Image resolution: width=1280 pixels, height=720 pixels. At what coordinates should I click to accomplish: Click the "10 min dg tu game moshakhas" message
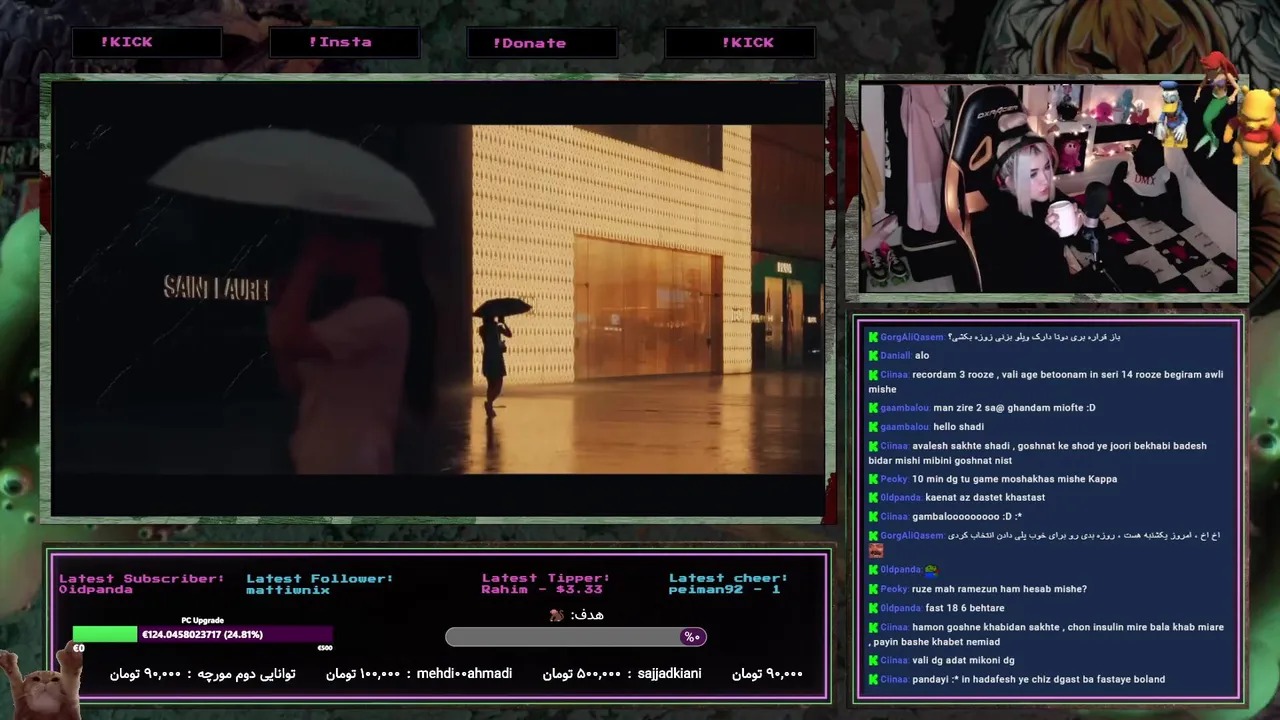(1014, 479)
